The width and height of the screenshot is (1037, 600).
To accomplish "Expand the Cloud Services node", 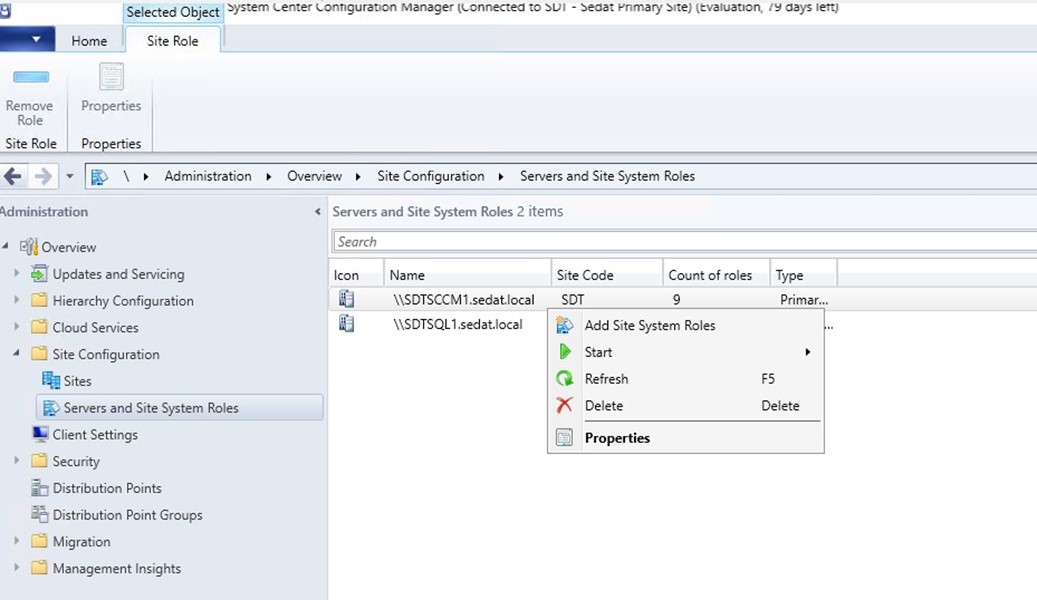I will pos(17,326).
